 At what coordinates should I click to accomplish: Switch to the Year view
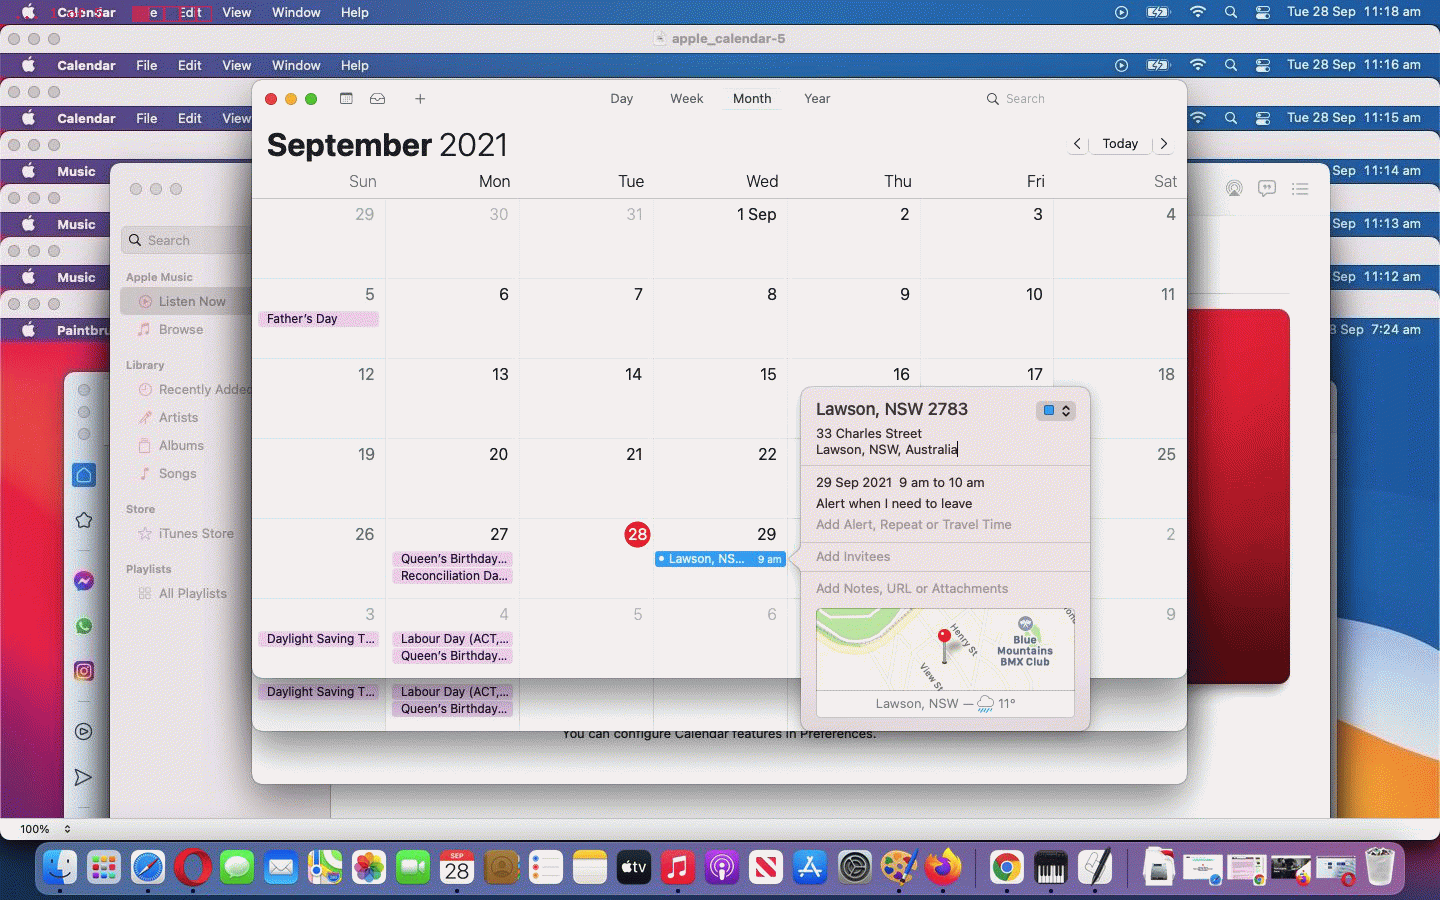pos(817,99)
